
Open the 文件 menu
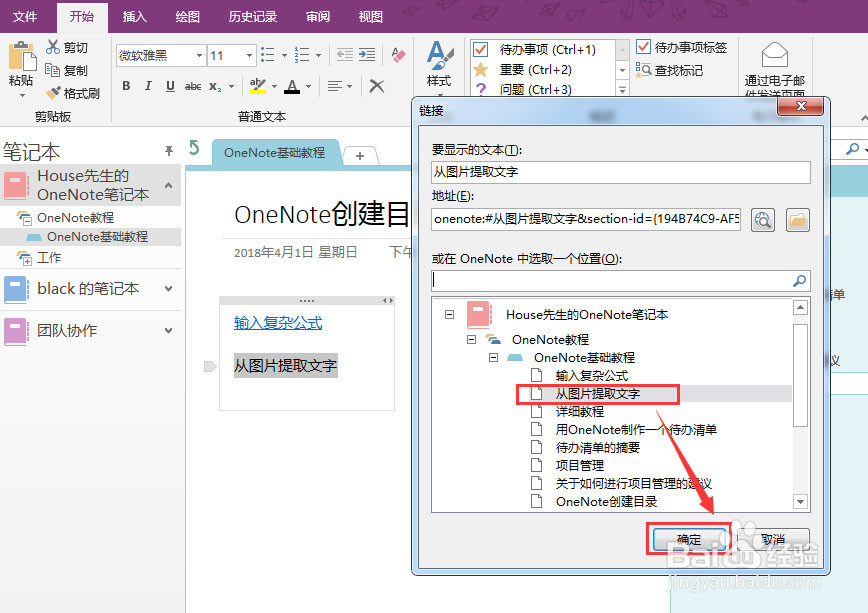tap(25, 17)
